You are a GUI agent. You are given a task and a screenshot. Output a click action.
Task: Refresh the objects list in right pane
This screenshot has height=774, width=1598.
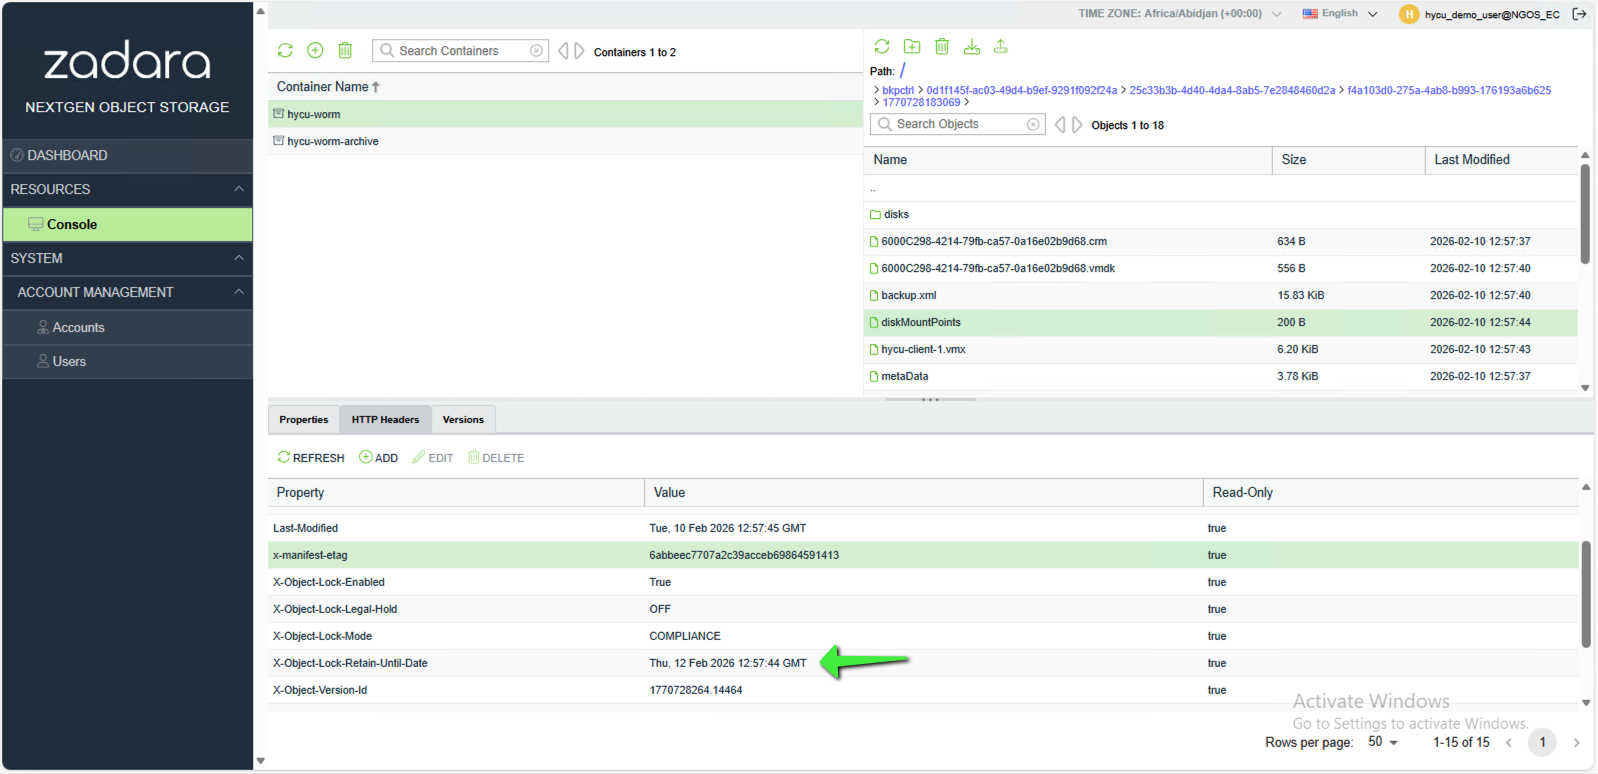point(882,46)
